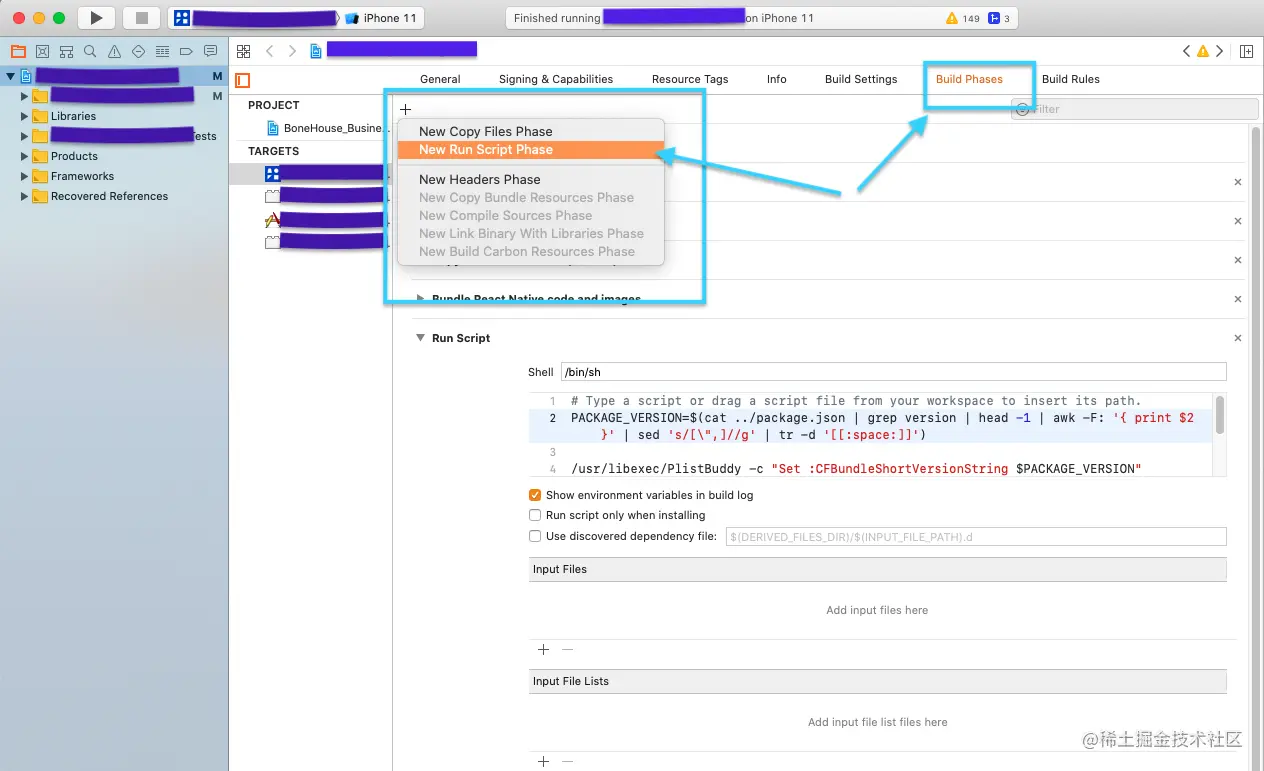Open the Debug navigator icon

tap(162, 51)
